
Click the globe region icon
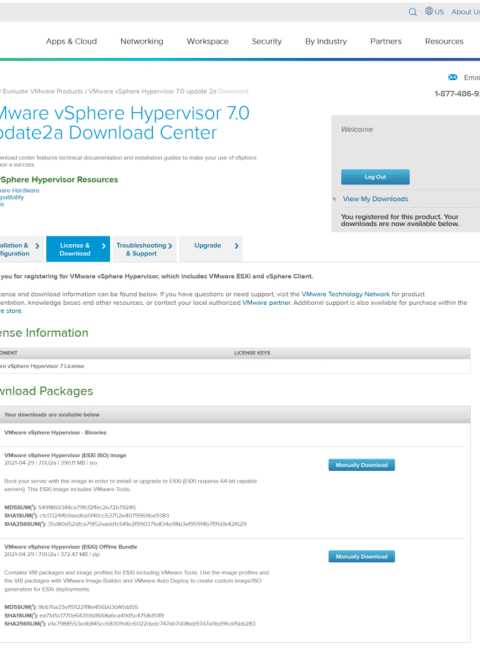click(429, 11)
